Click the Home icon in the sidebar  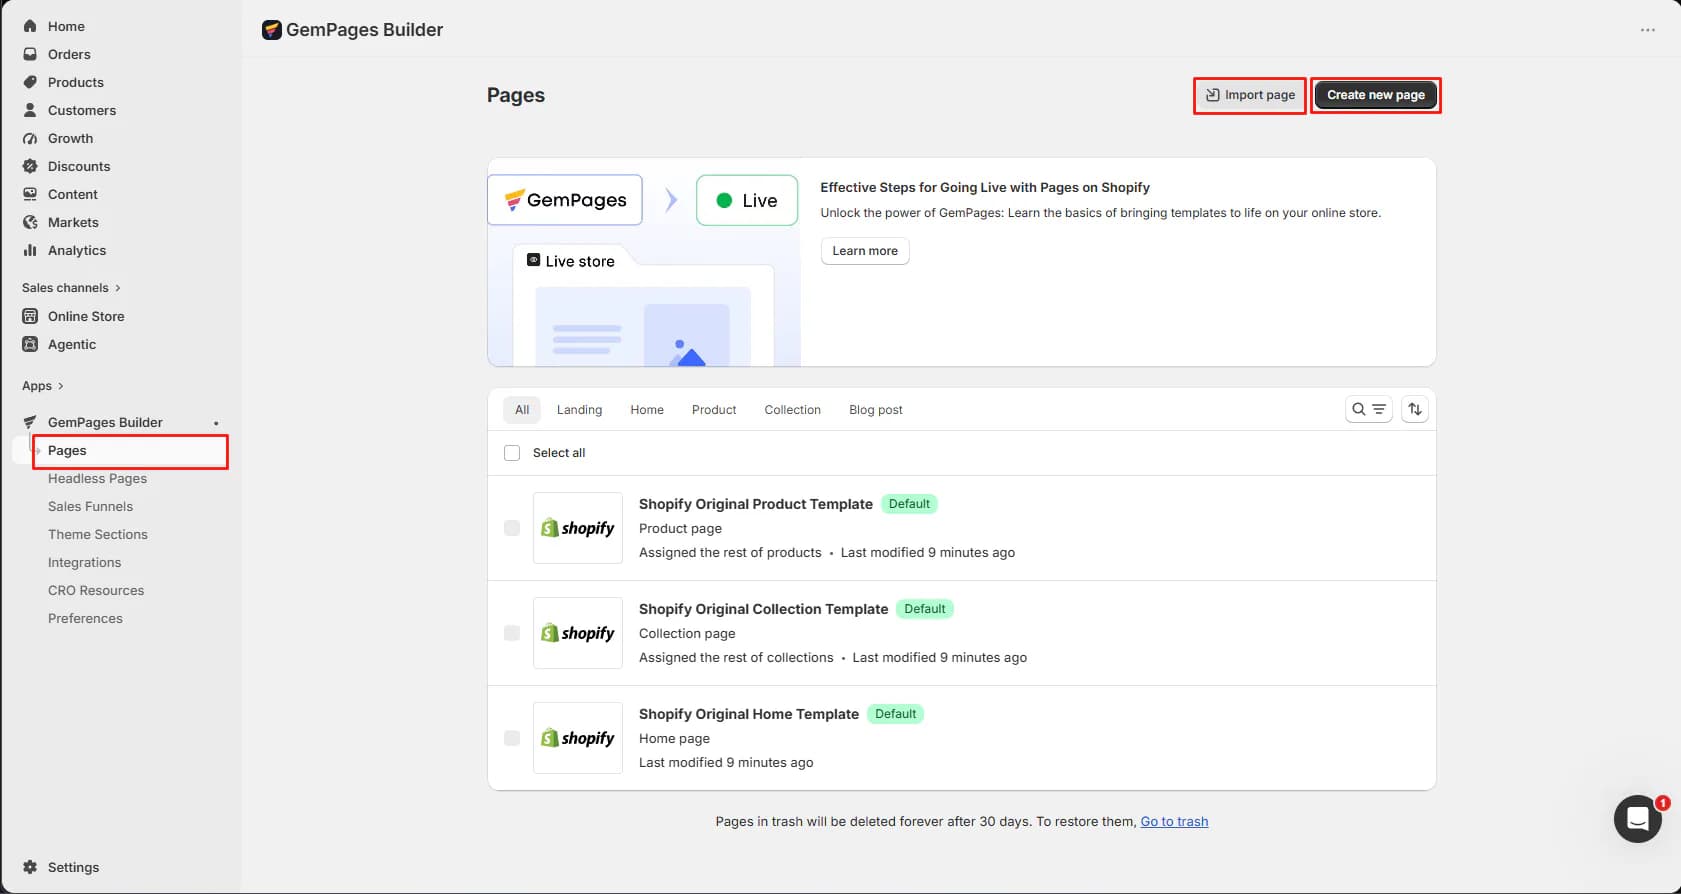point(30,26)
